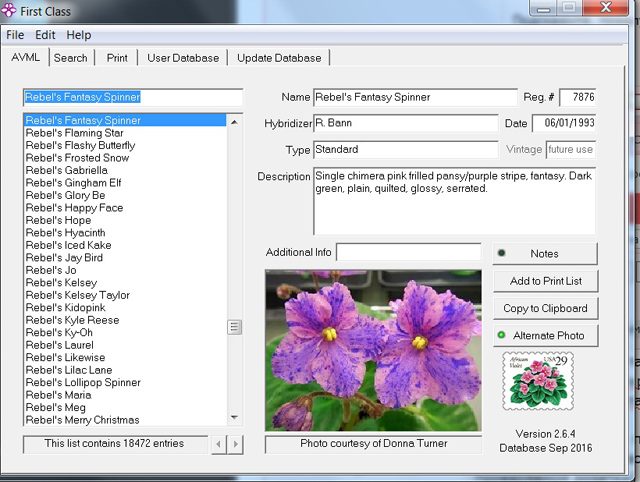The width and height of the screenshot is (640, 482).
Task: Select Rebel's Hyacinth
Action: 125,233
